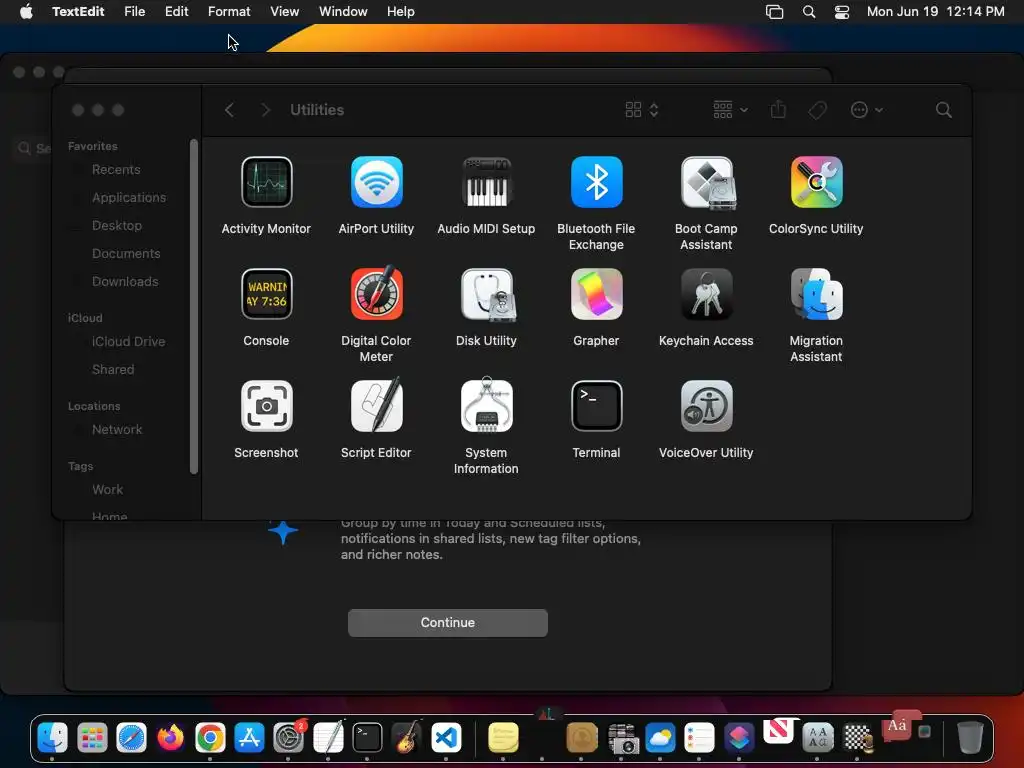Open the Grapher app
Screen dimensions: 1024x768
point(596,294)
